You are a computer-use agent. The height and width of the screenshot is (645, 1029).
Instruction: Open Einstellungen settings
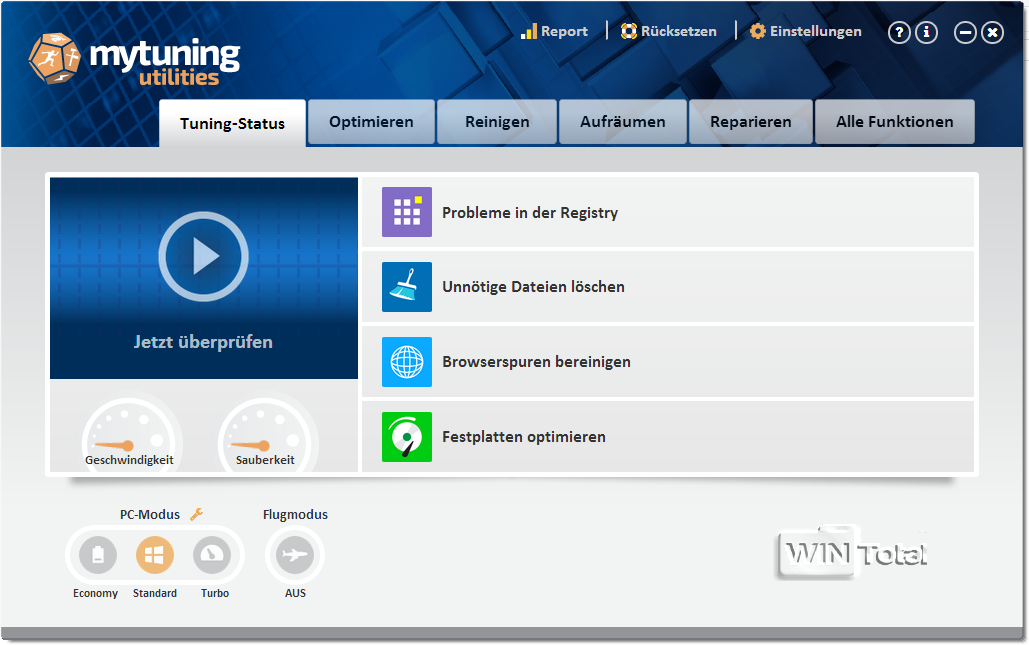tap(805, 31)
